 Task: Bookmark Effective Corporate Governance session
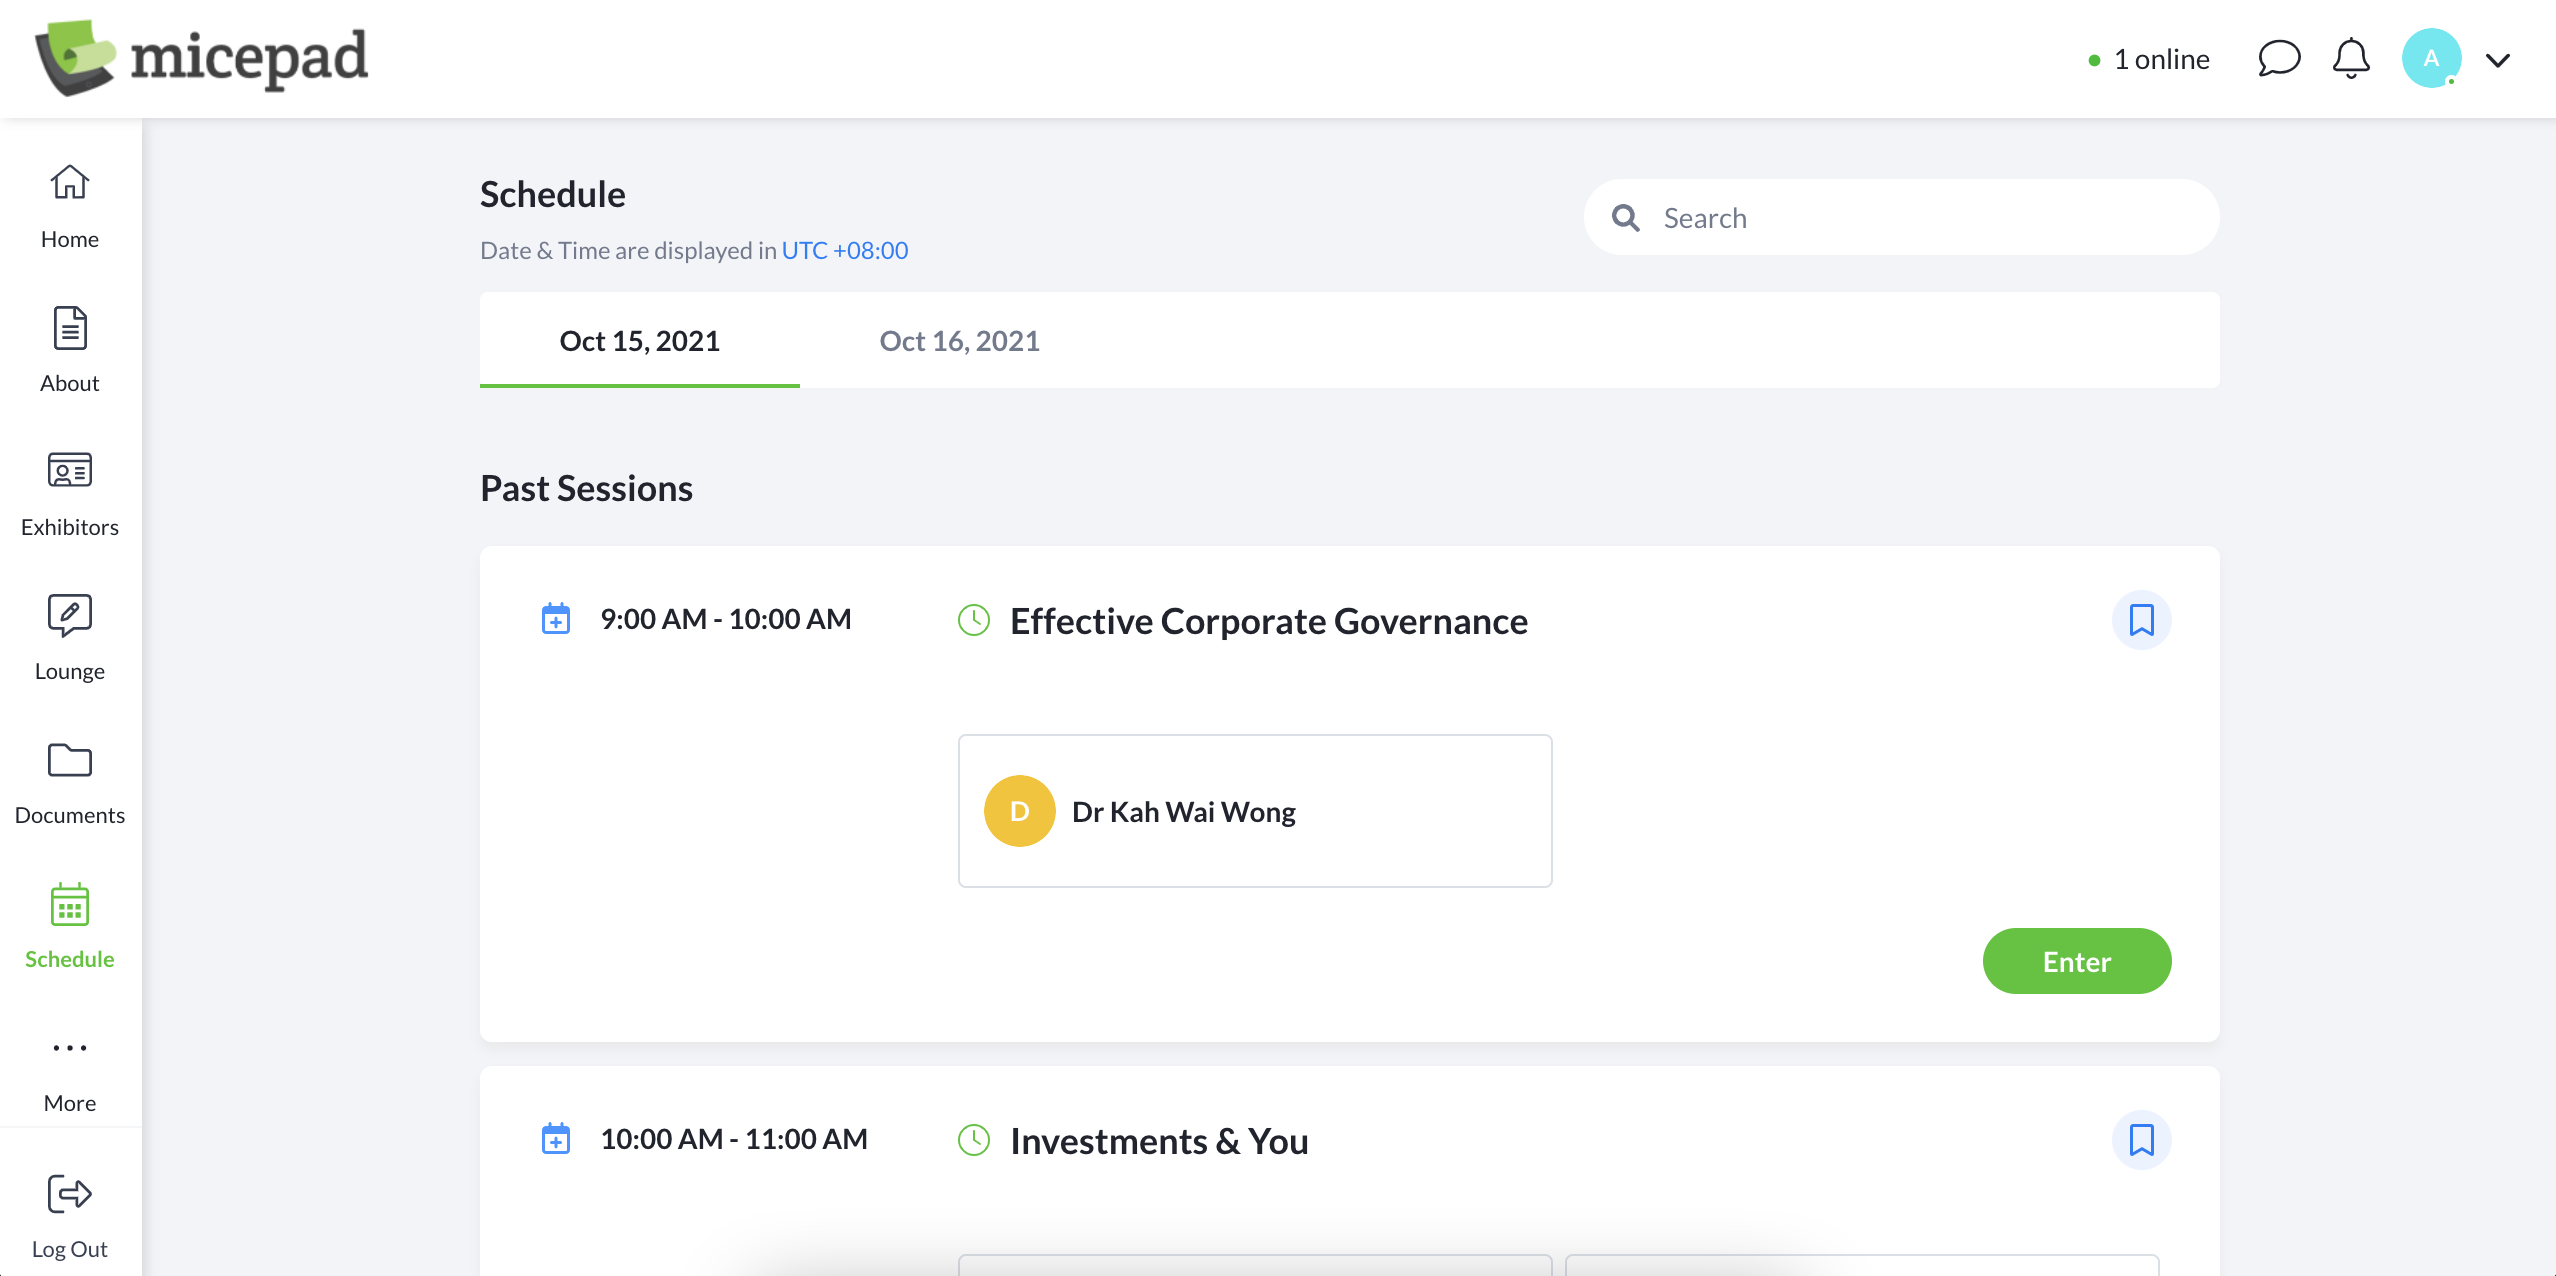tap(2141, 620)
